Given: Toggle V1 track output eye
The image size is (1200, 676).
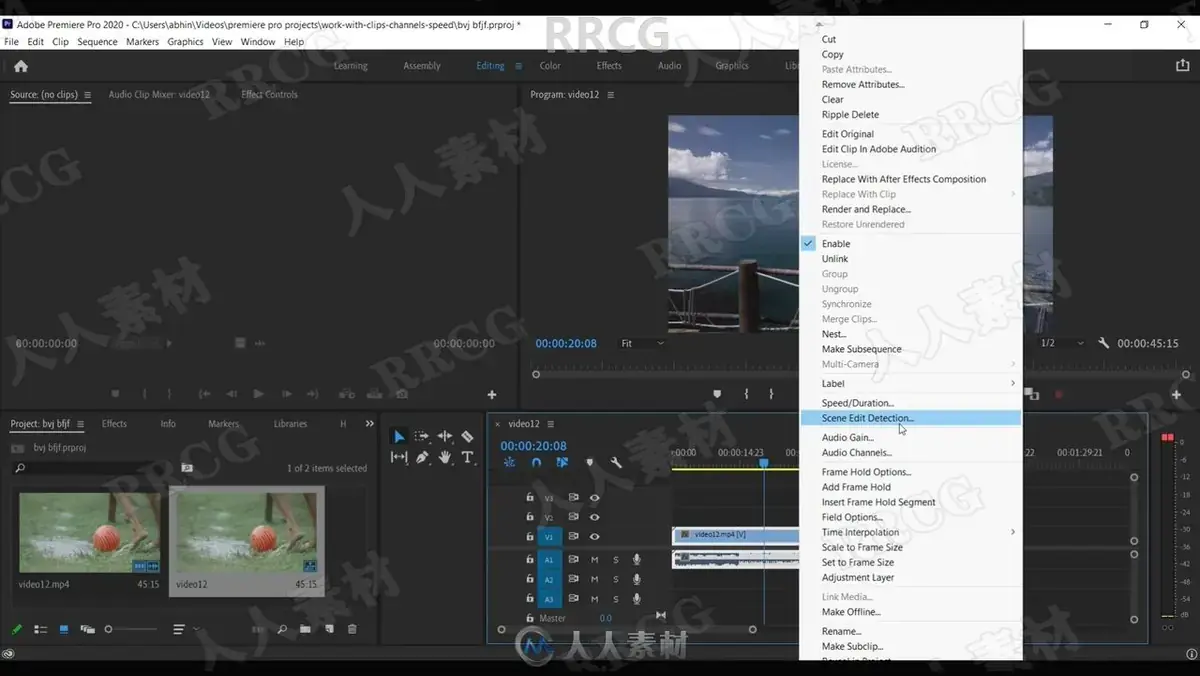Looking at the screenshot, I should click(x=594, y=537).
